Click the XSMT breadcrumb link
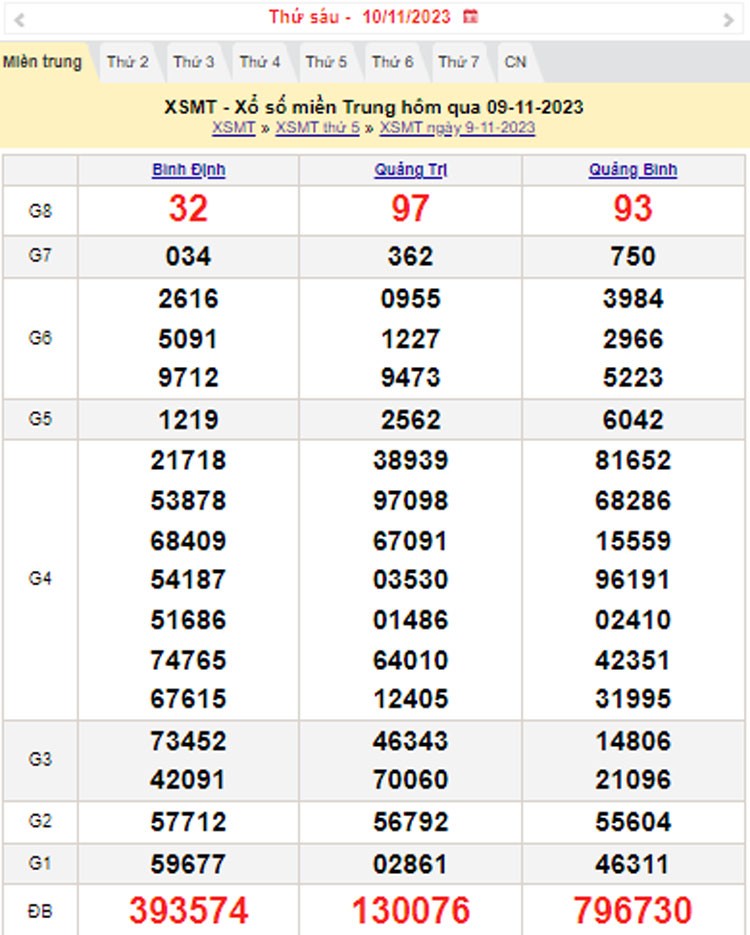750x935 pixels. coord(234,128)
